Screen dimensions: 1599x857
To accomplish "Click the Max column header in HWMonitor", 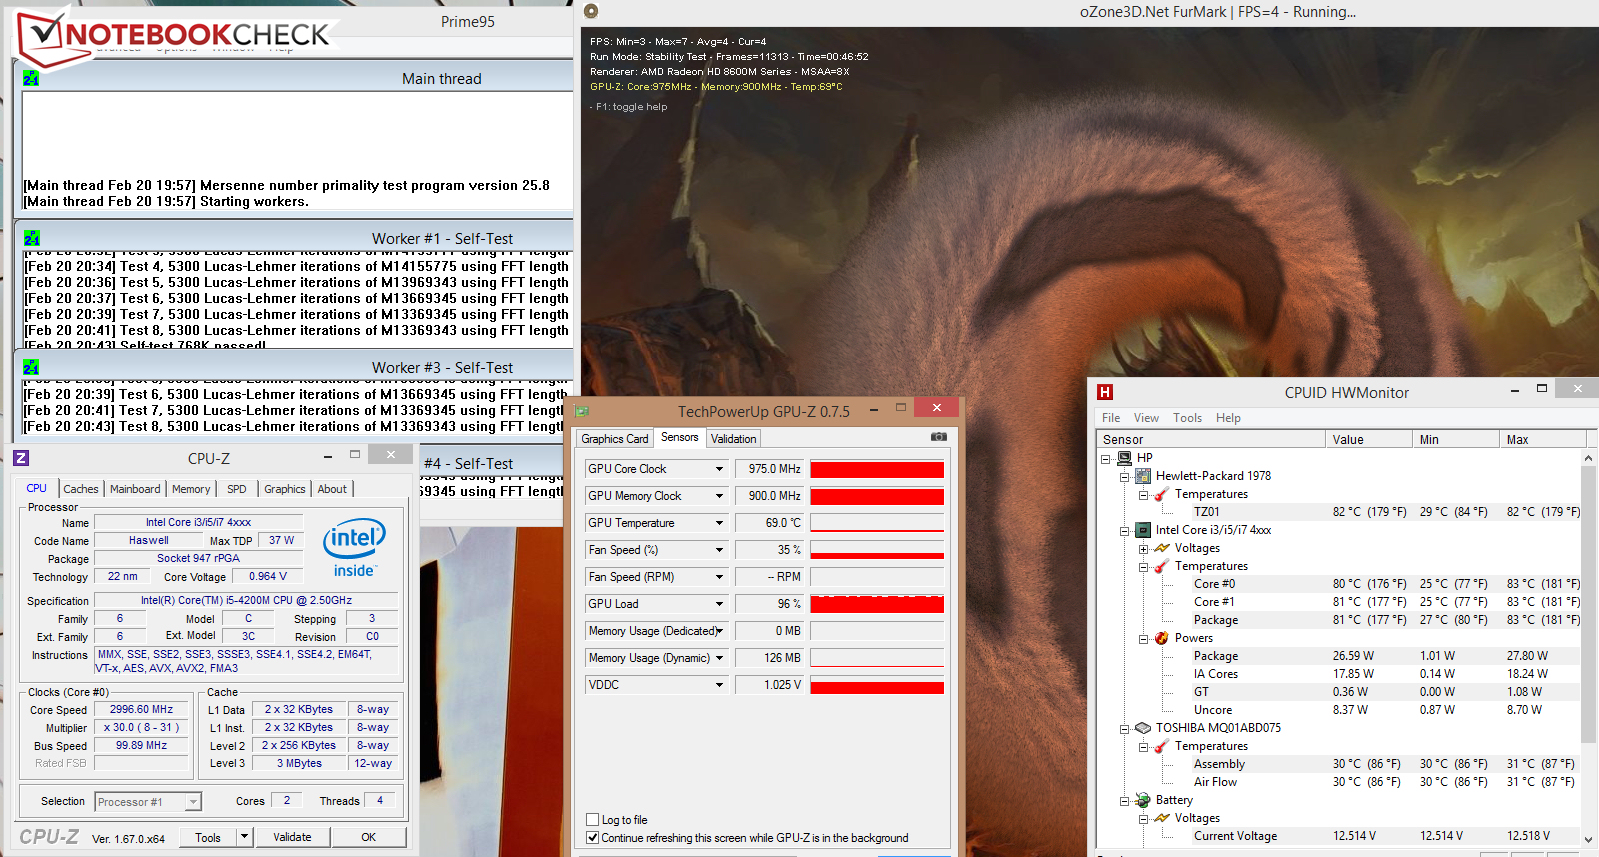I will [x=1543, y=439].
